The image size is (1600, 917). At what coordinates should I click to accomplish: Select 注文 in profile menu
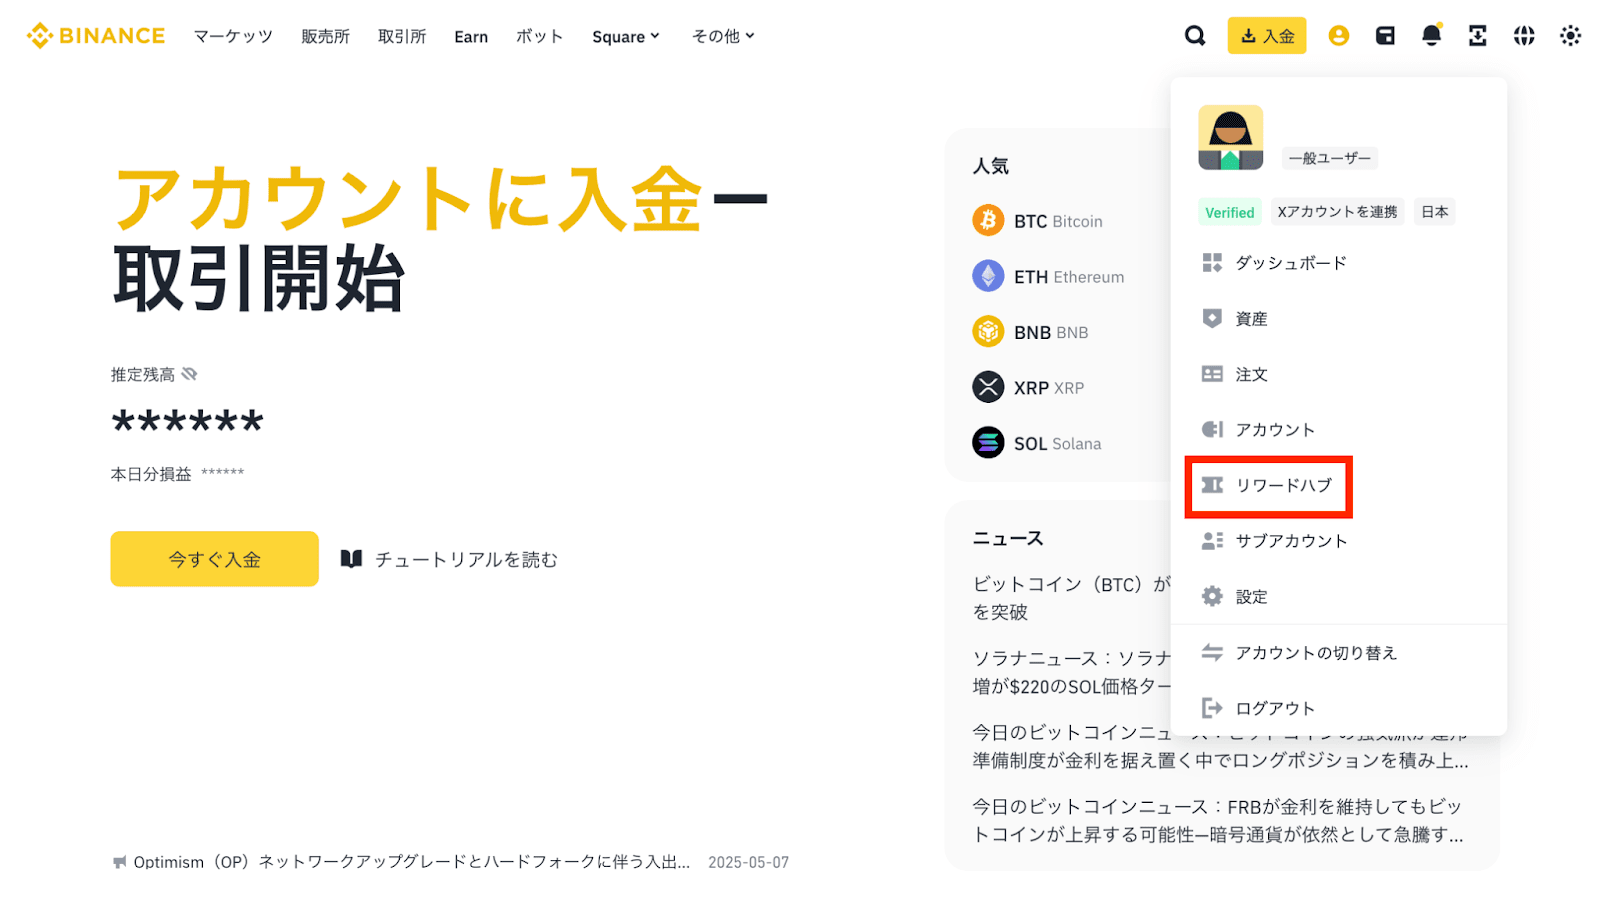click(x=1339, y=374)
